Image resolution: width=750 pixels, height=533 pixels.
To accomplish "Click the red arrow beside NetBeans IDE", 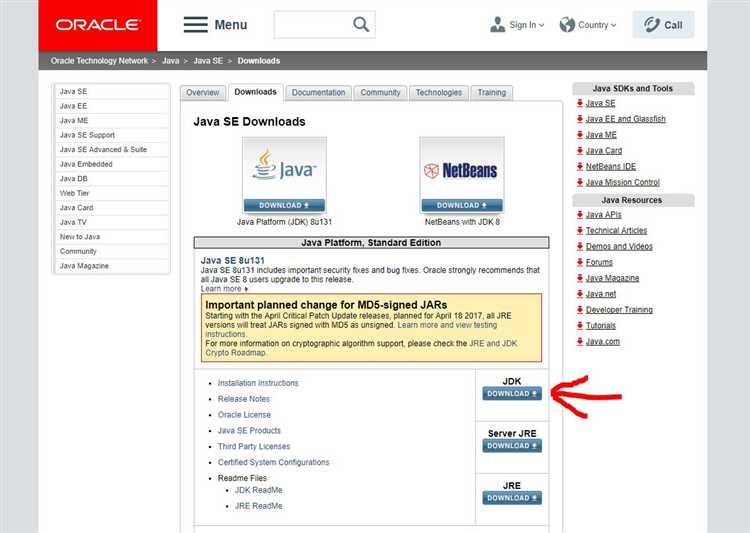I will click(580, 167).
